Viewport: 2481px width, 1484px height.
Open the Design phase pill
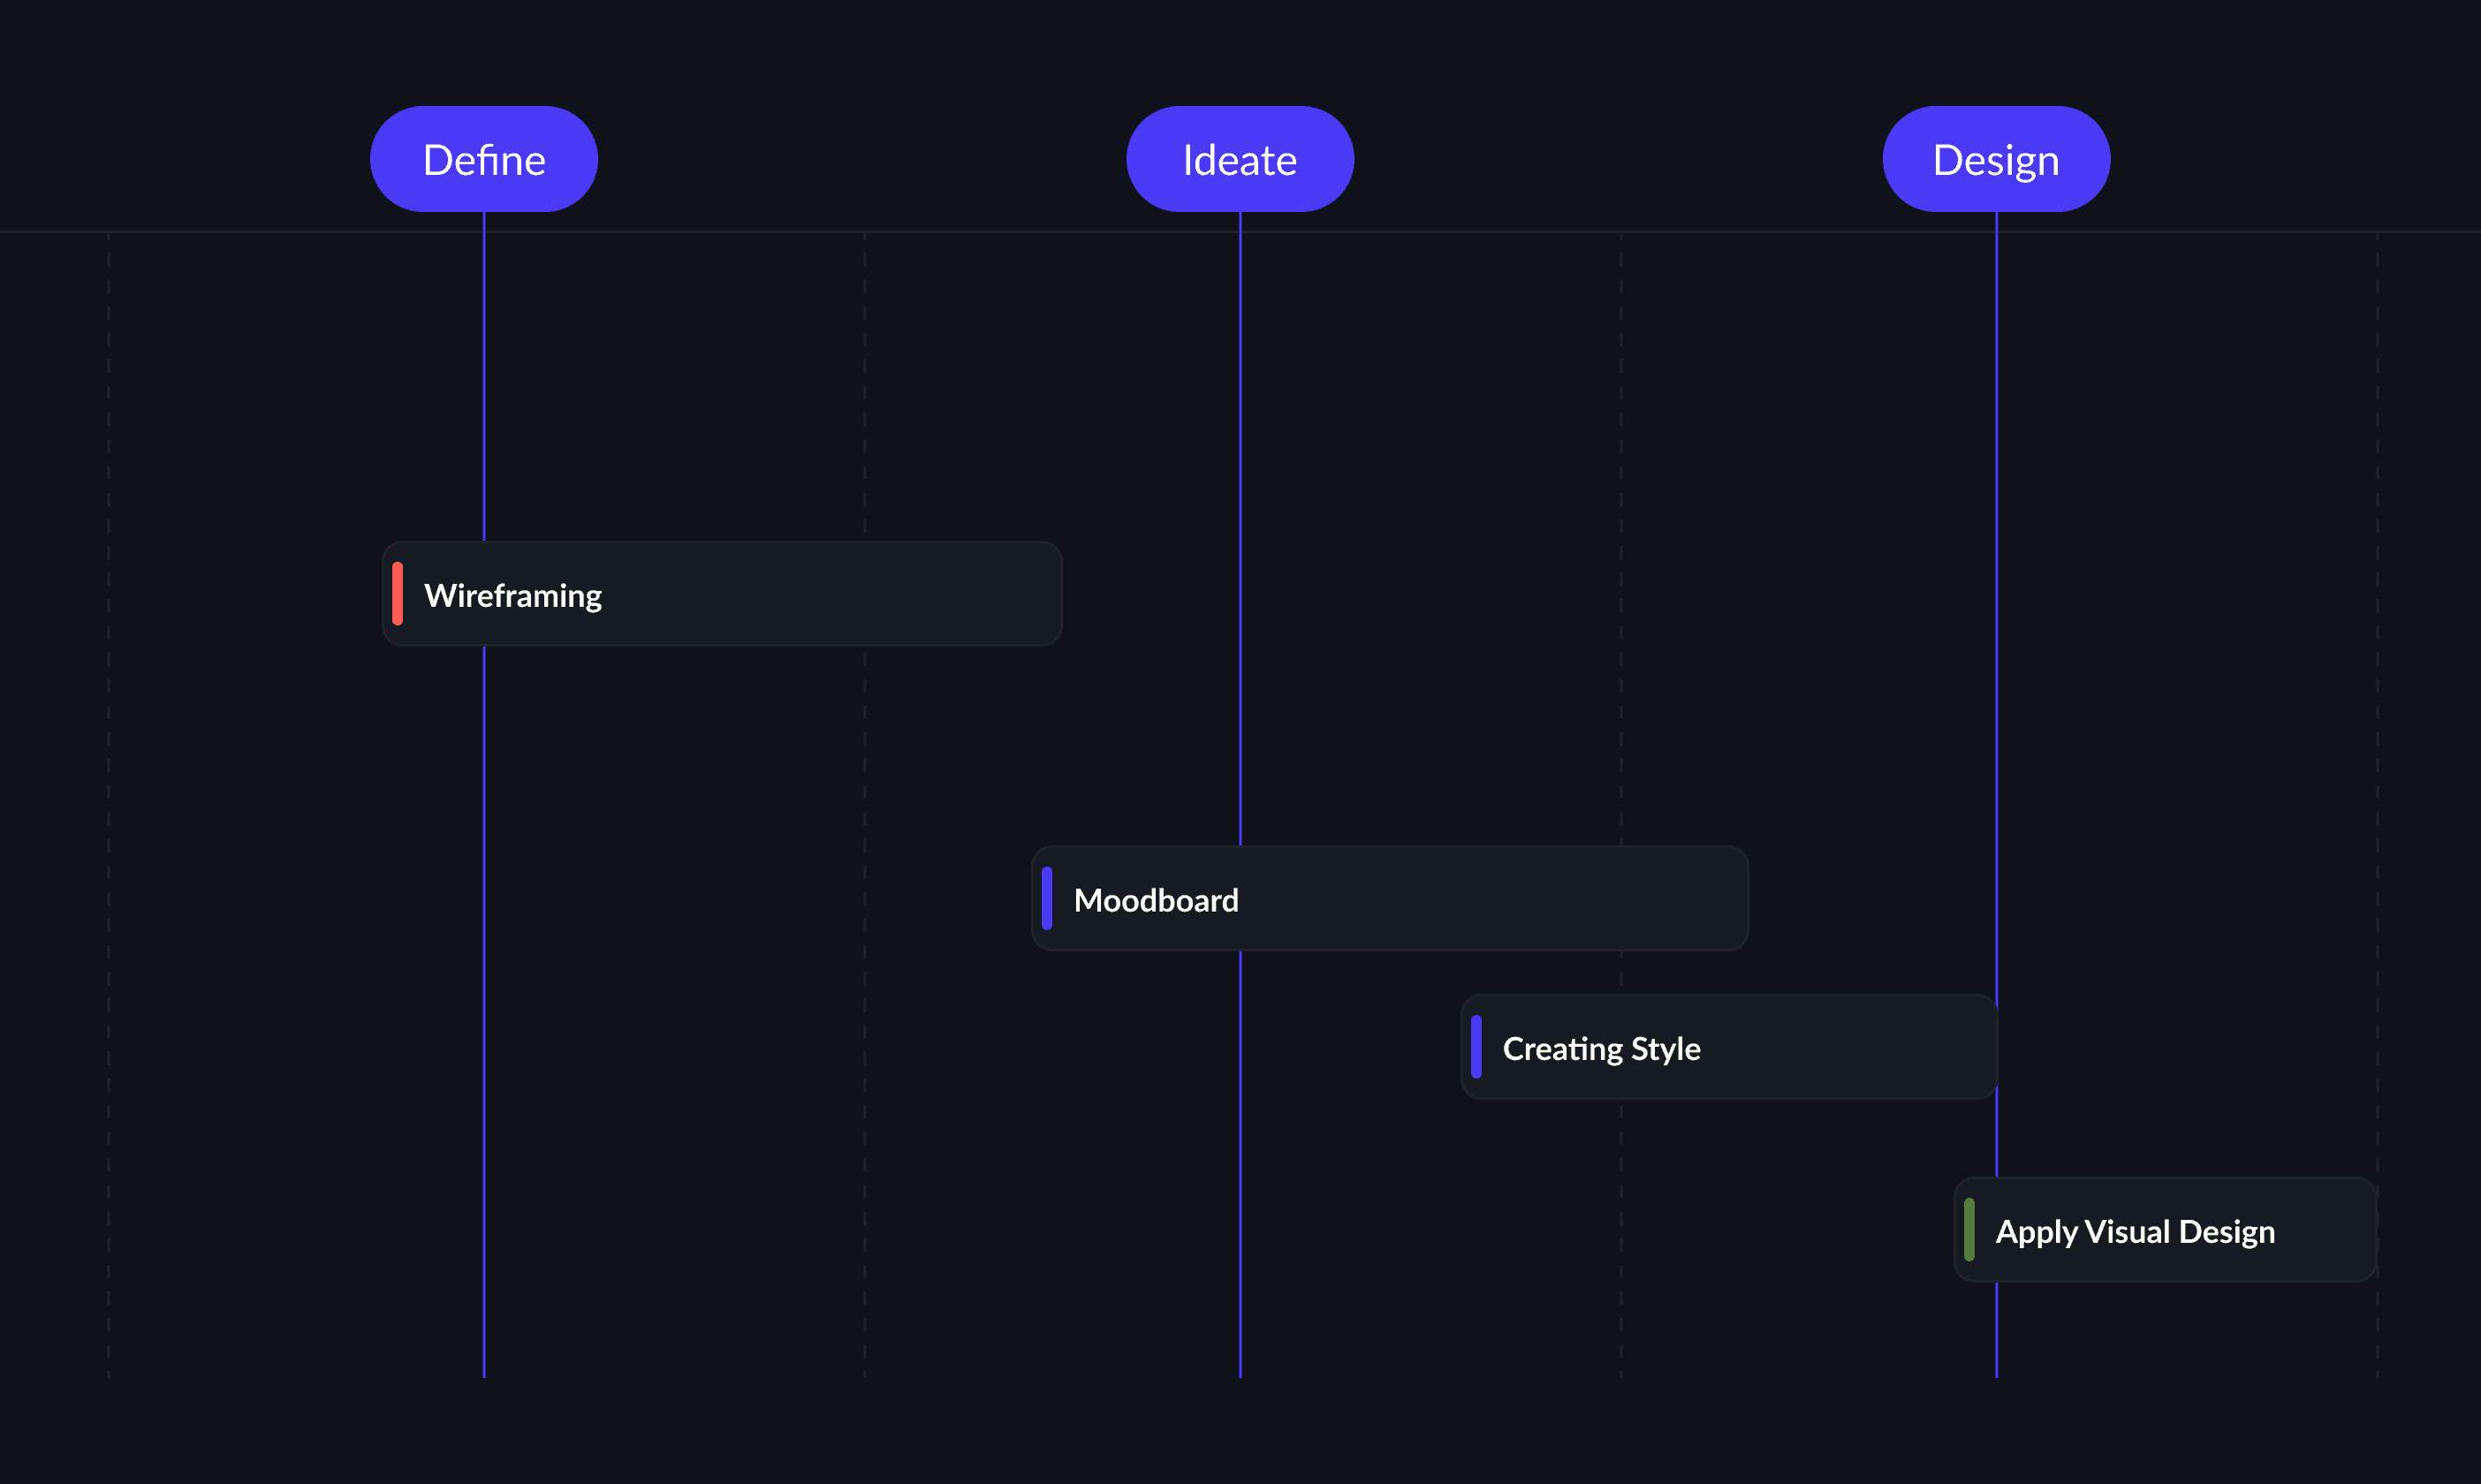click(1996, 159)
